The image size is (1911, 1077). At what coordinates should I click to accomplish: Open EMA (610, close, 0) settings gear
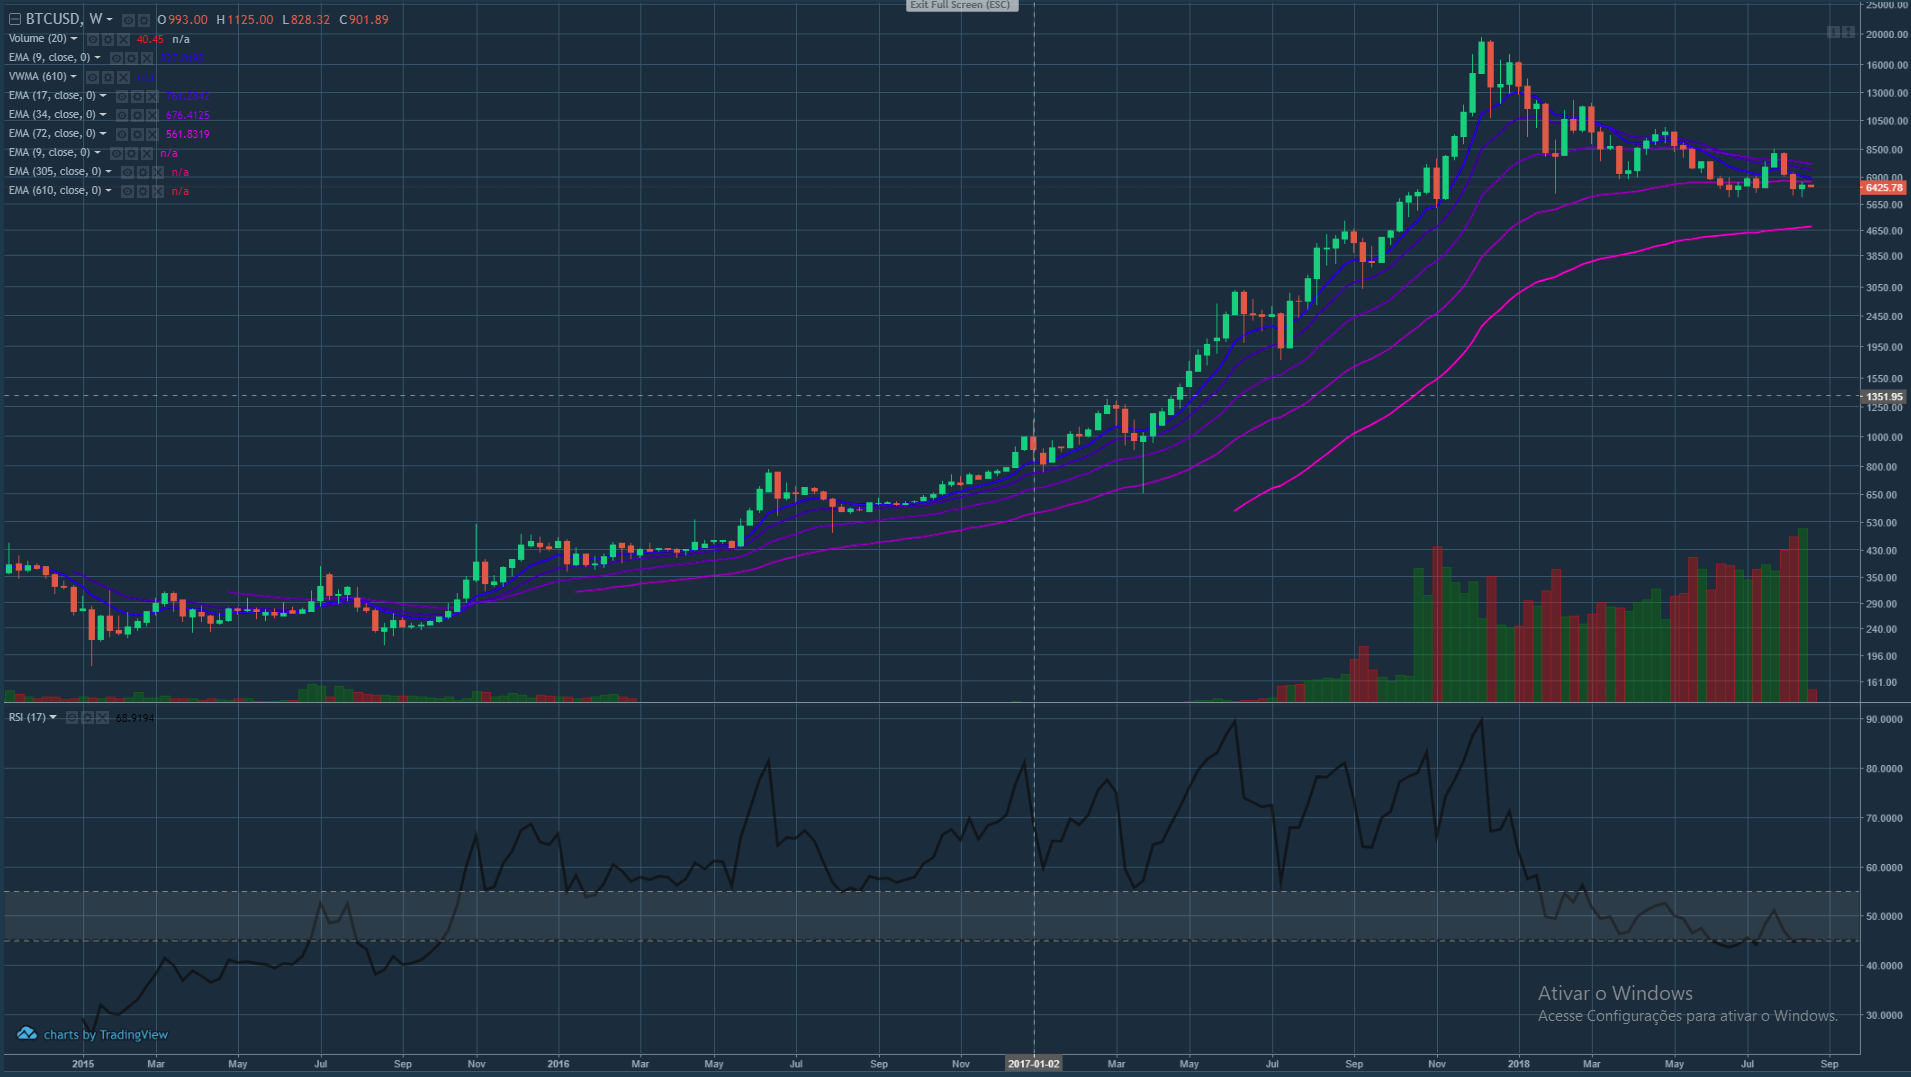point(143,191)
